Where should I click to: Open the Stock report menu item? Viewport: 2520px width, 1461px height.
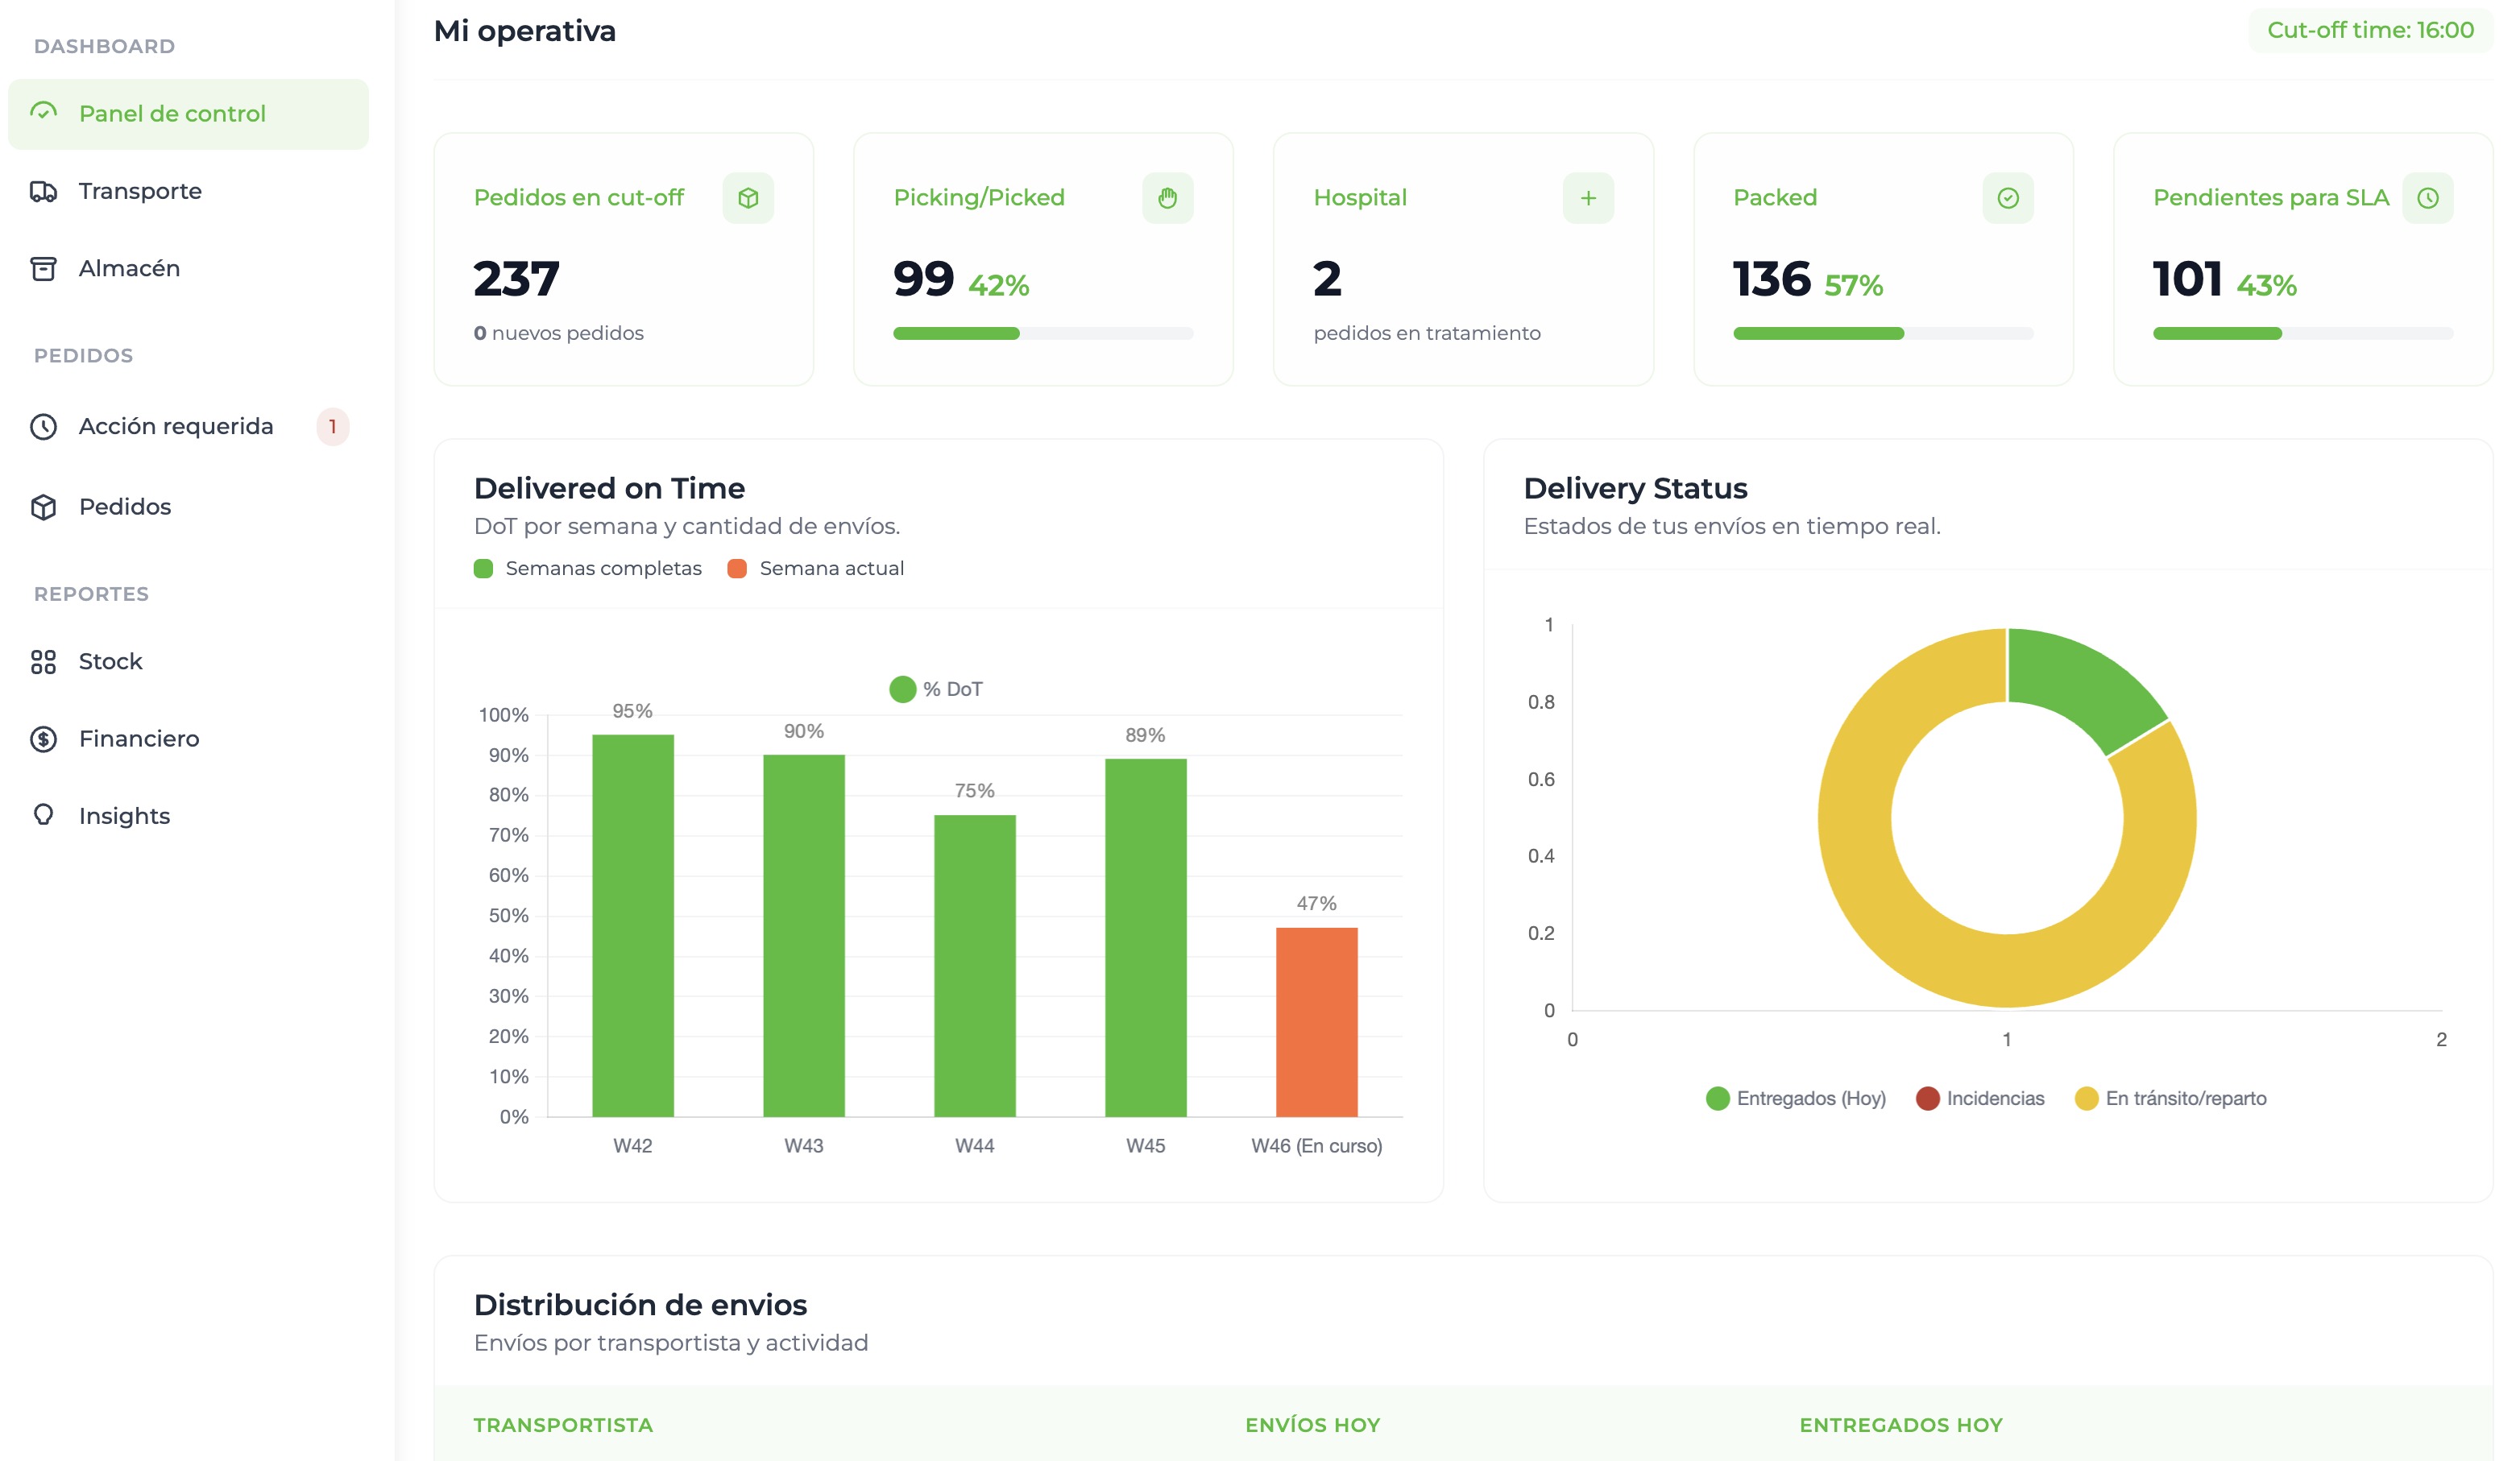[110, 661]
